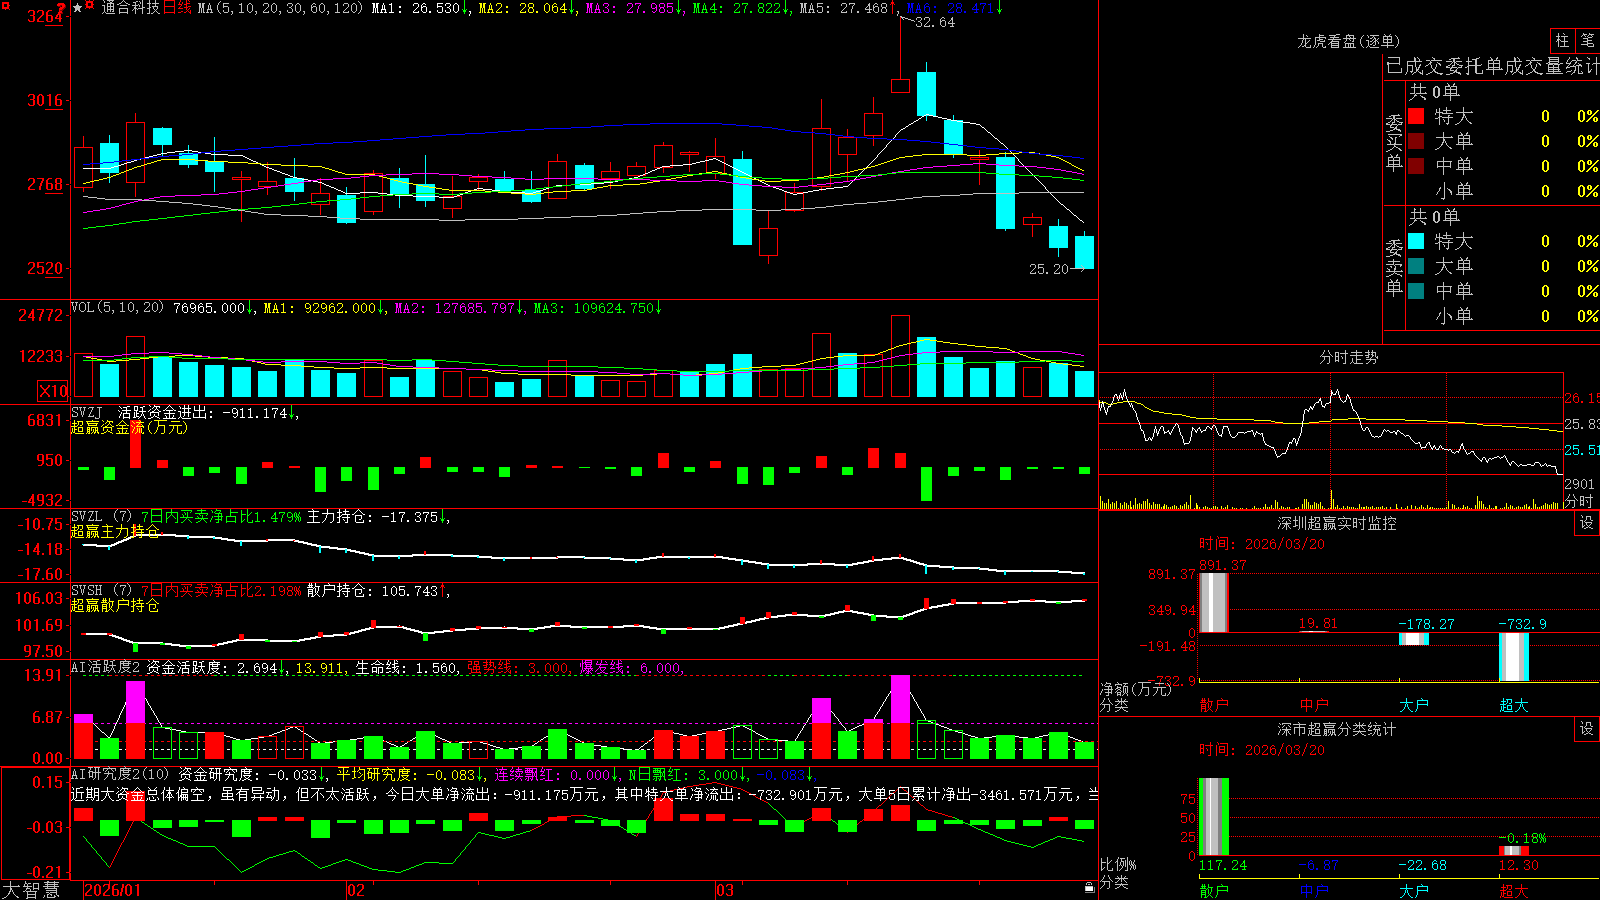Image resolution: width=1600 pixels, height=900 pixels.
Task: Click the MA(5,10,20,30,60,120) indicator parameters
Action: pyautogui.click(x=280, y=8)
